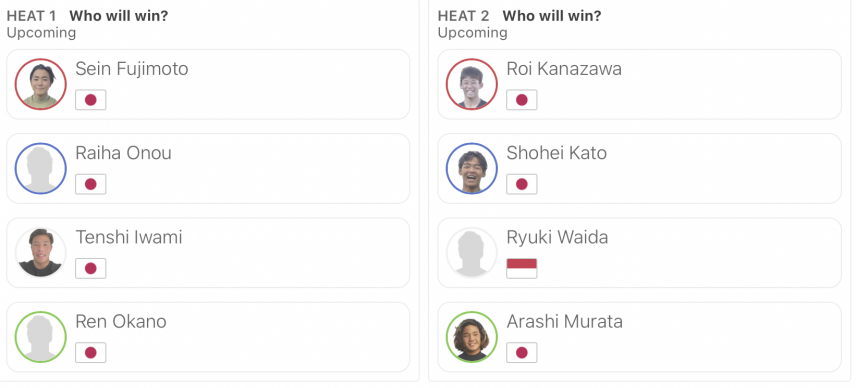Click the Japan flag under Shohei Kato
This screenshot has height=388, width=856.
tap(522, 184)
